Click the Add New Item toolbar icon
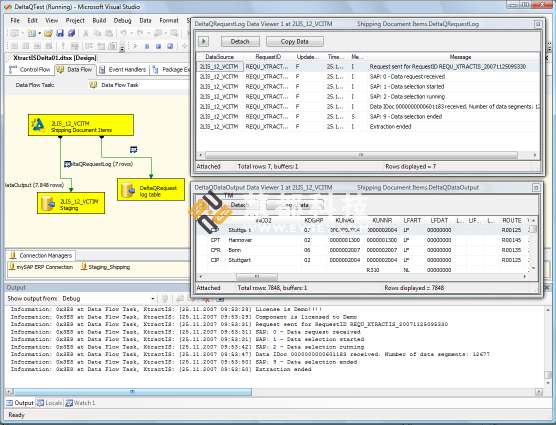Screen dimensions: 556x425 tap(32, 34)
